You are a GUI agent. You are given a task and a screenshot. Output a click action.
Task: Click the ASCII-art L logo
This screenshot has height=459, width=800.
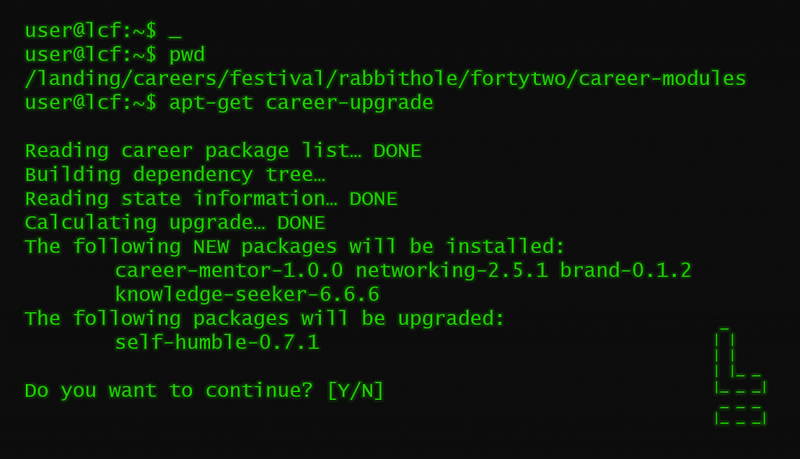click(x=740, y=376)
